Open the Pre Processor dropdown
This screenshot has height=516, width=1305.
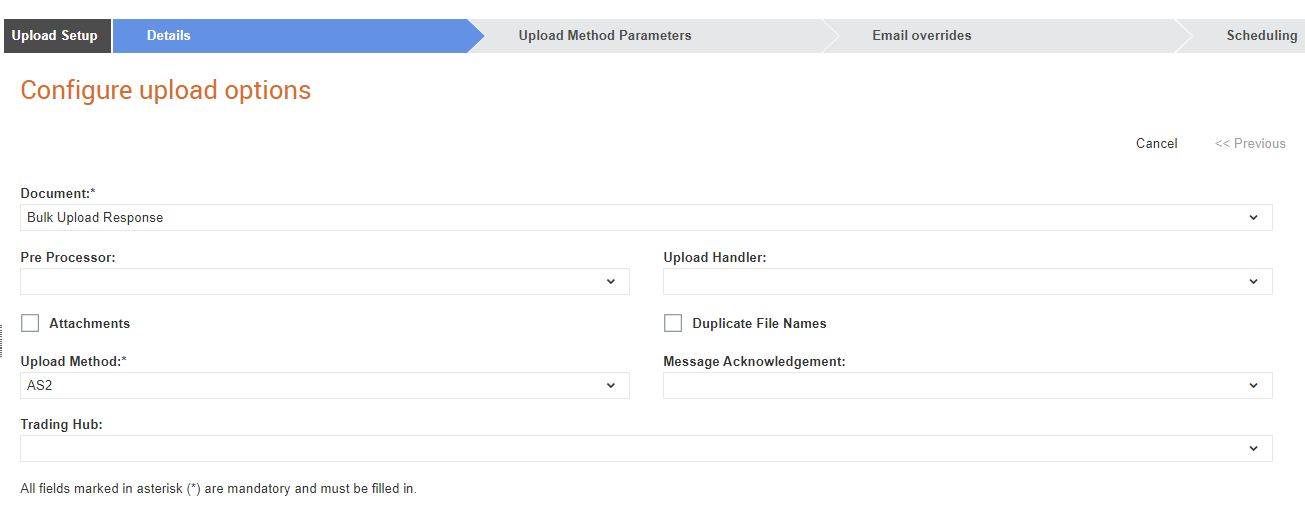(325, 282)
